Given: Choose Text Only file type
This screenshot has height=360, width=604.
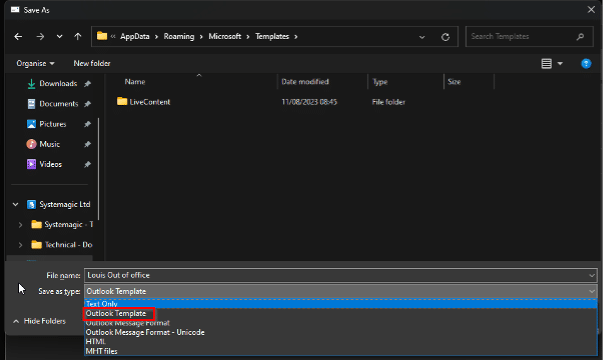Looking at the screenshot, I should (x=341, y=304).
